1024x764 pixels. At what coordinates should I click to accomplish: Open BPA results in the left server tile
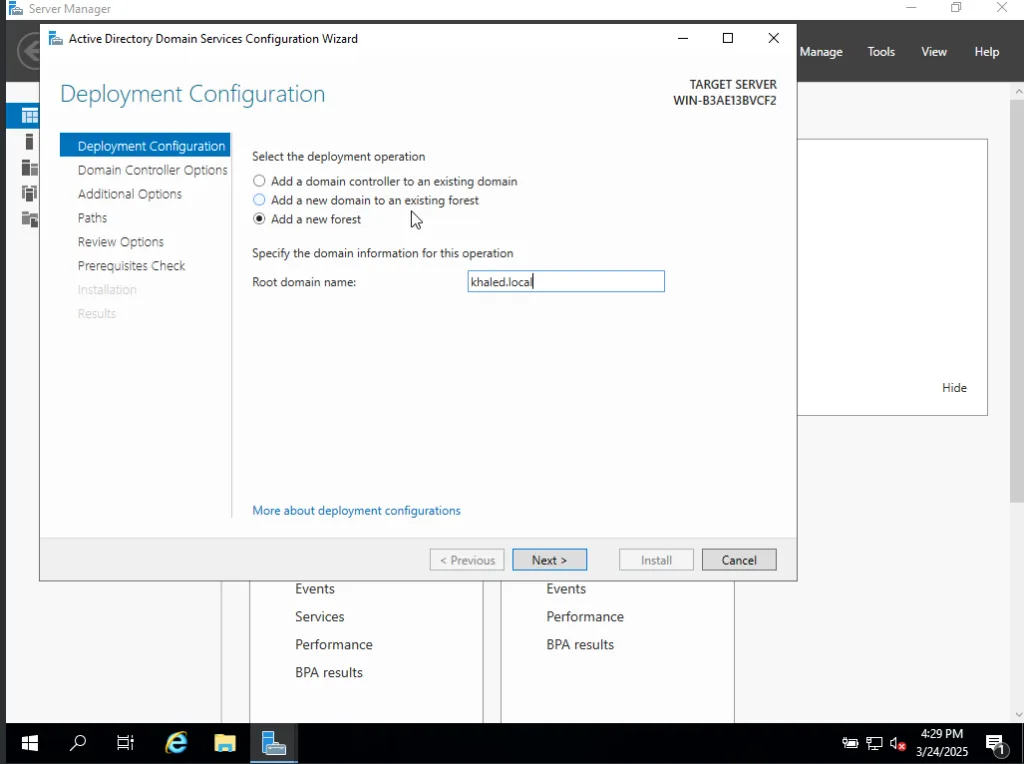(328, 673)
